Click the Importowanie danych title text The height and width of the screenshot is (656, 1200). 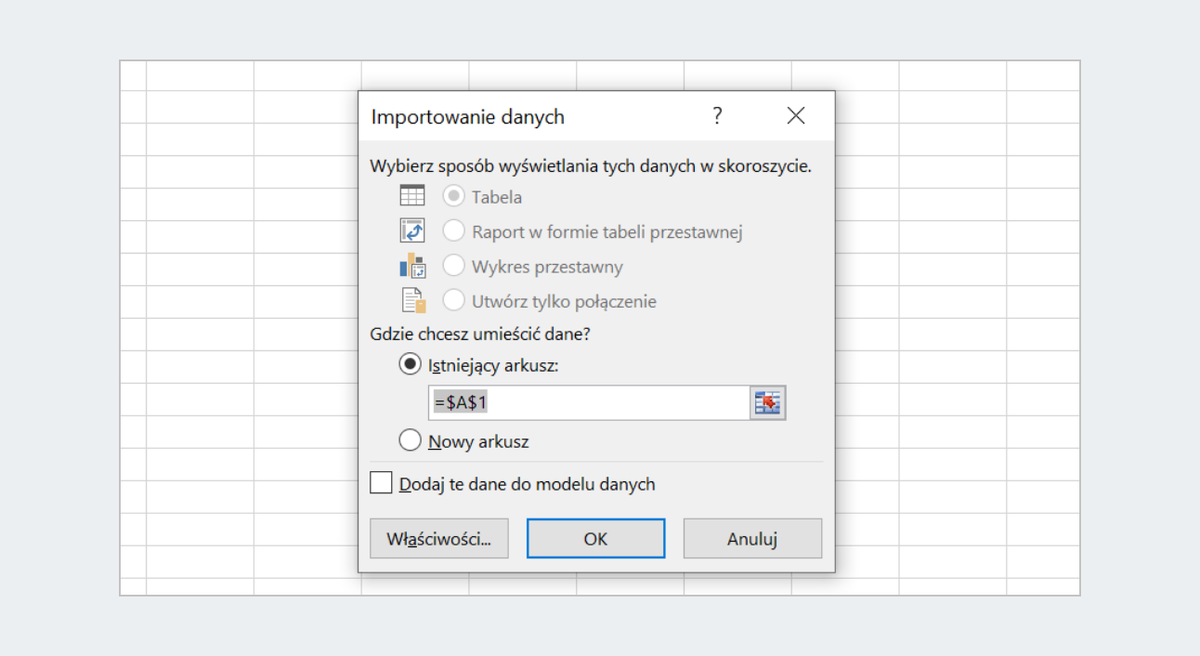tap(468, 117)
